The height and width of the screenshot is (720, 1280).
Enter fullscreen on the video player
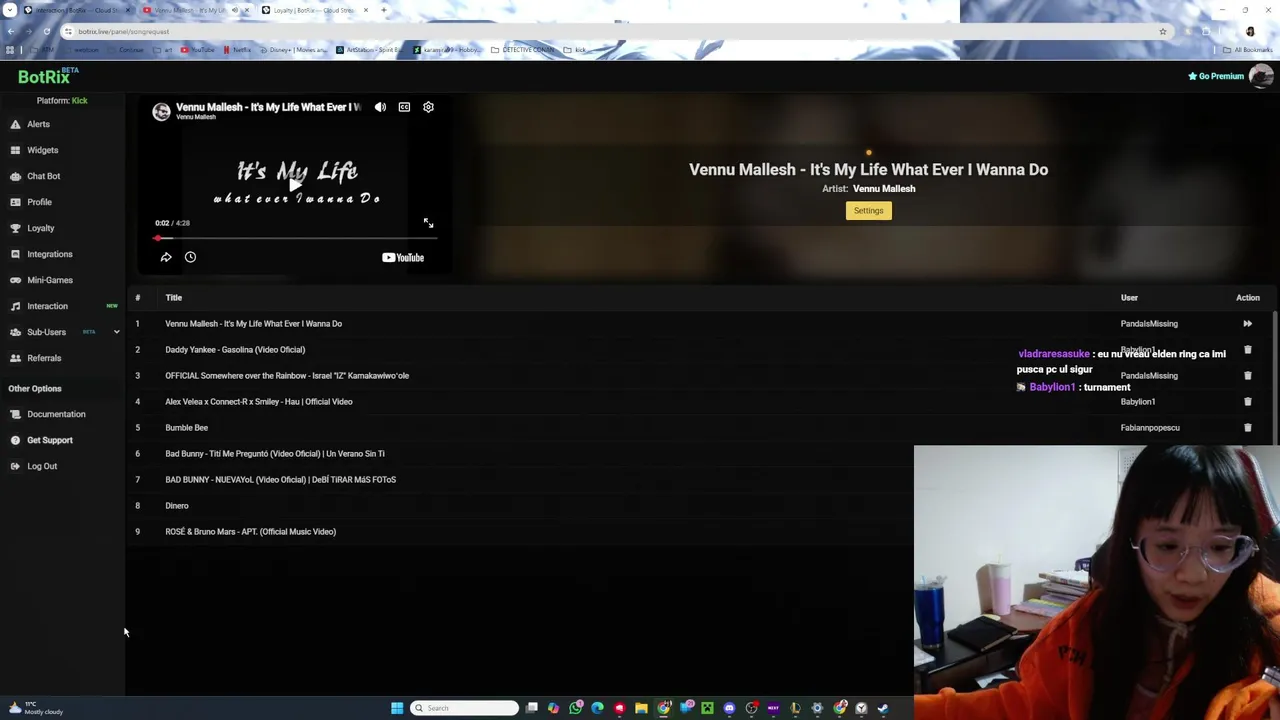(428, 223)
